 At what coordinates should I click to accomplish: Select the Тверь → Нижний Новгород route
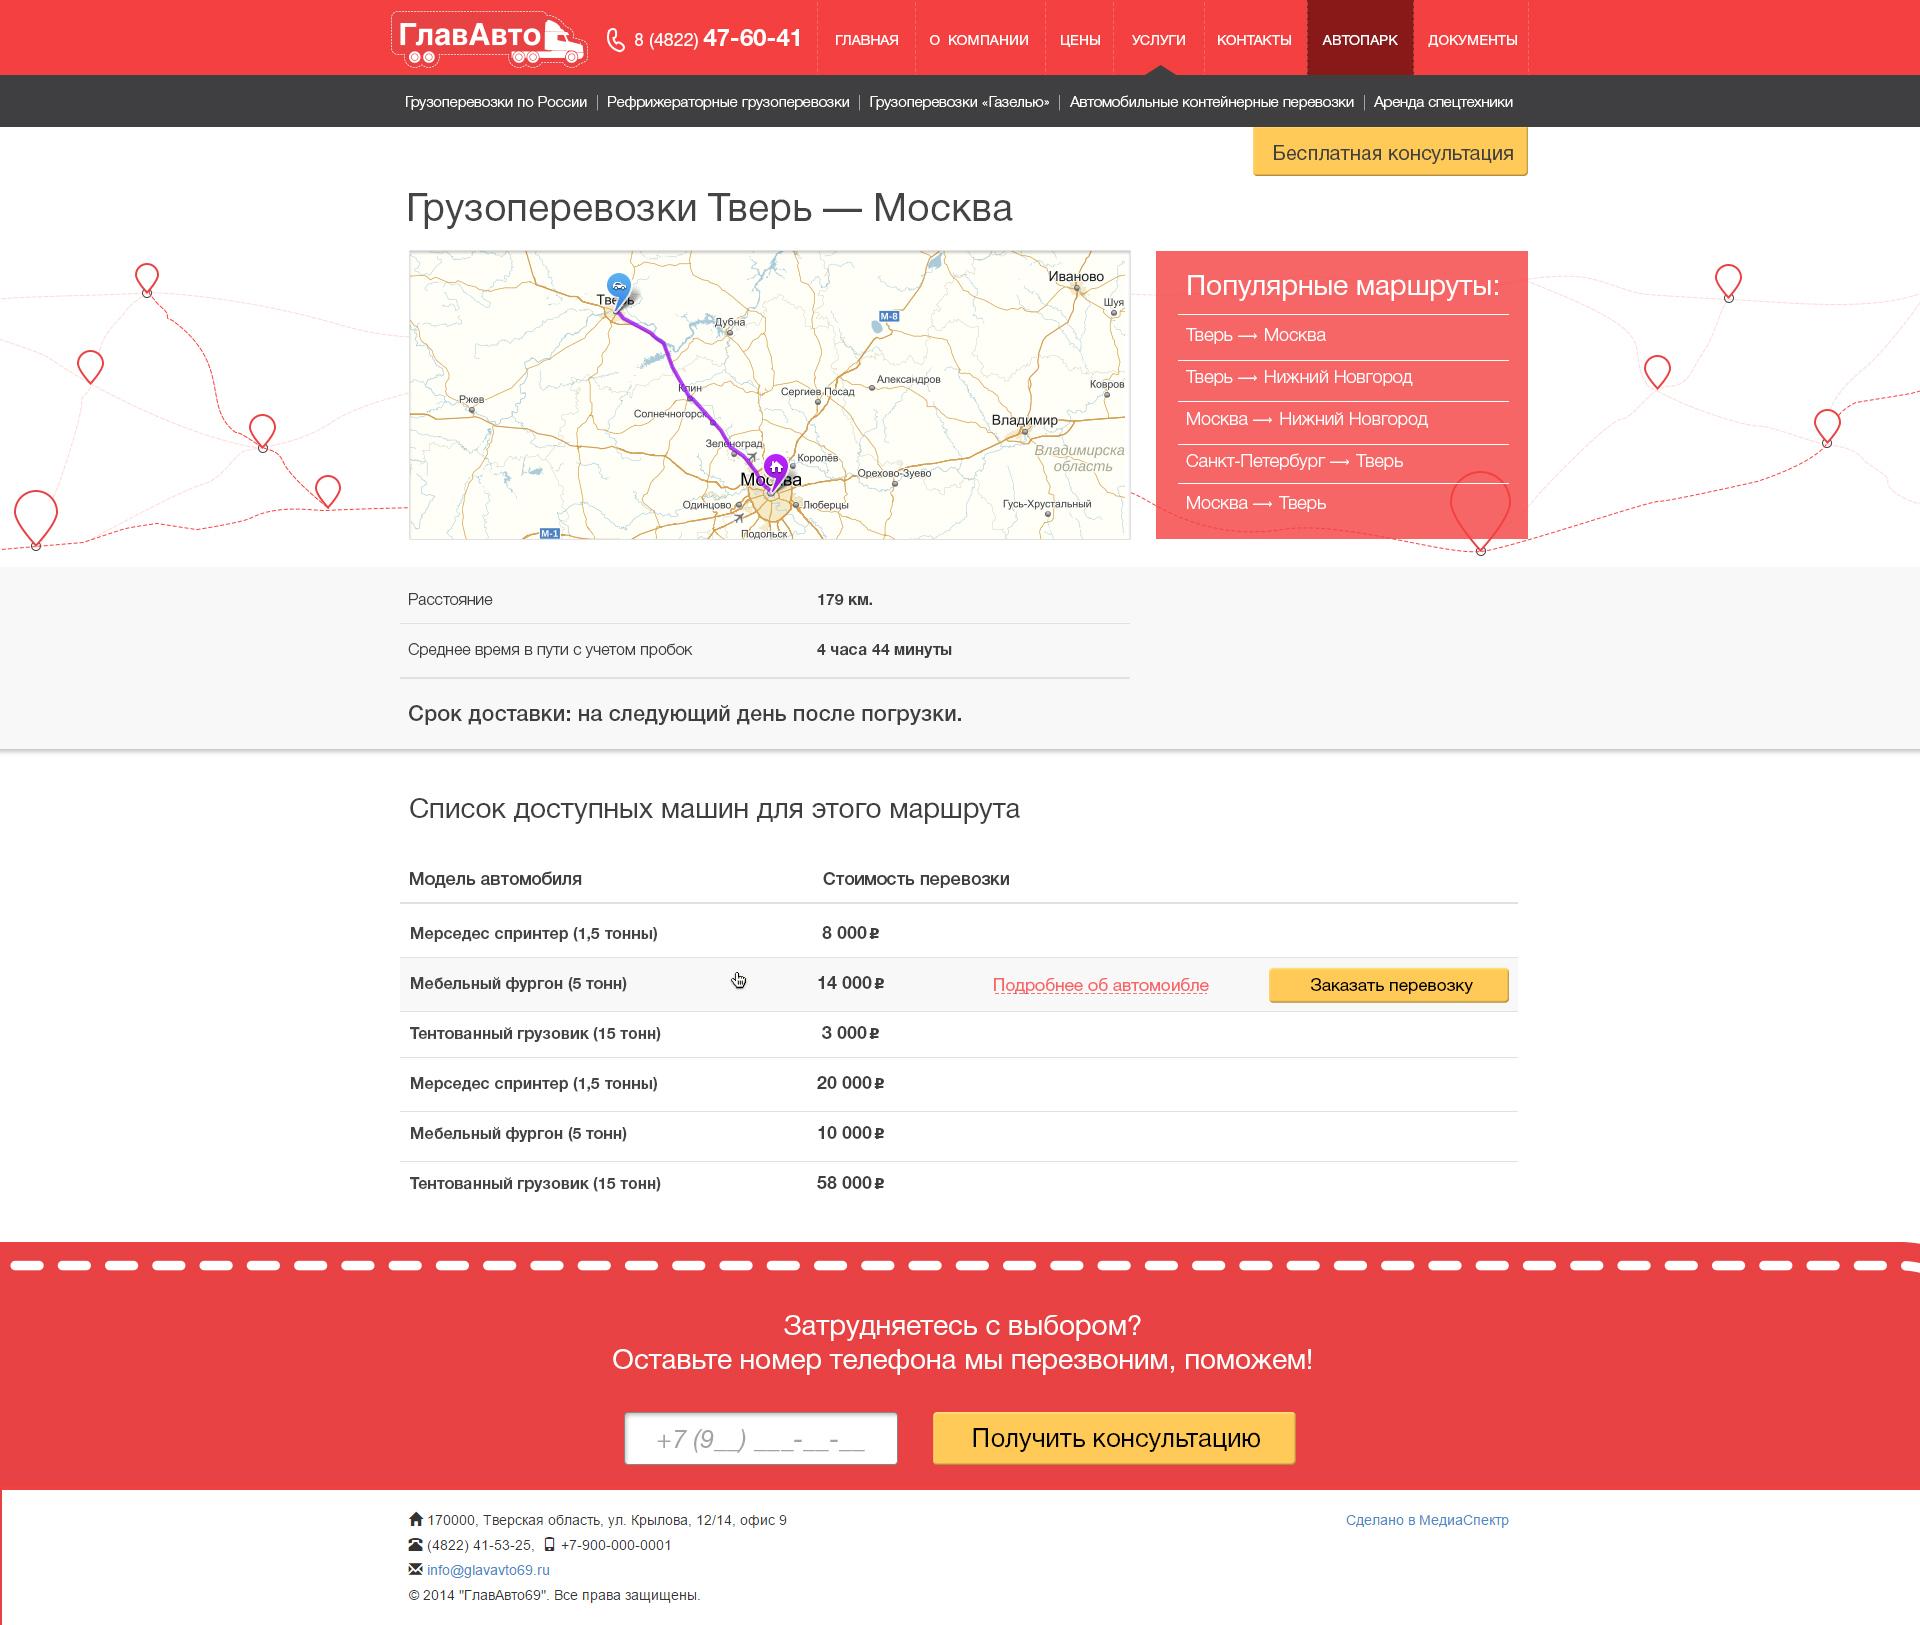[1300, 377]
